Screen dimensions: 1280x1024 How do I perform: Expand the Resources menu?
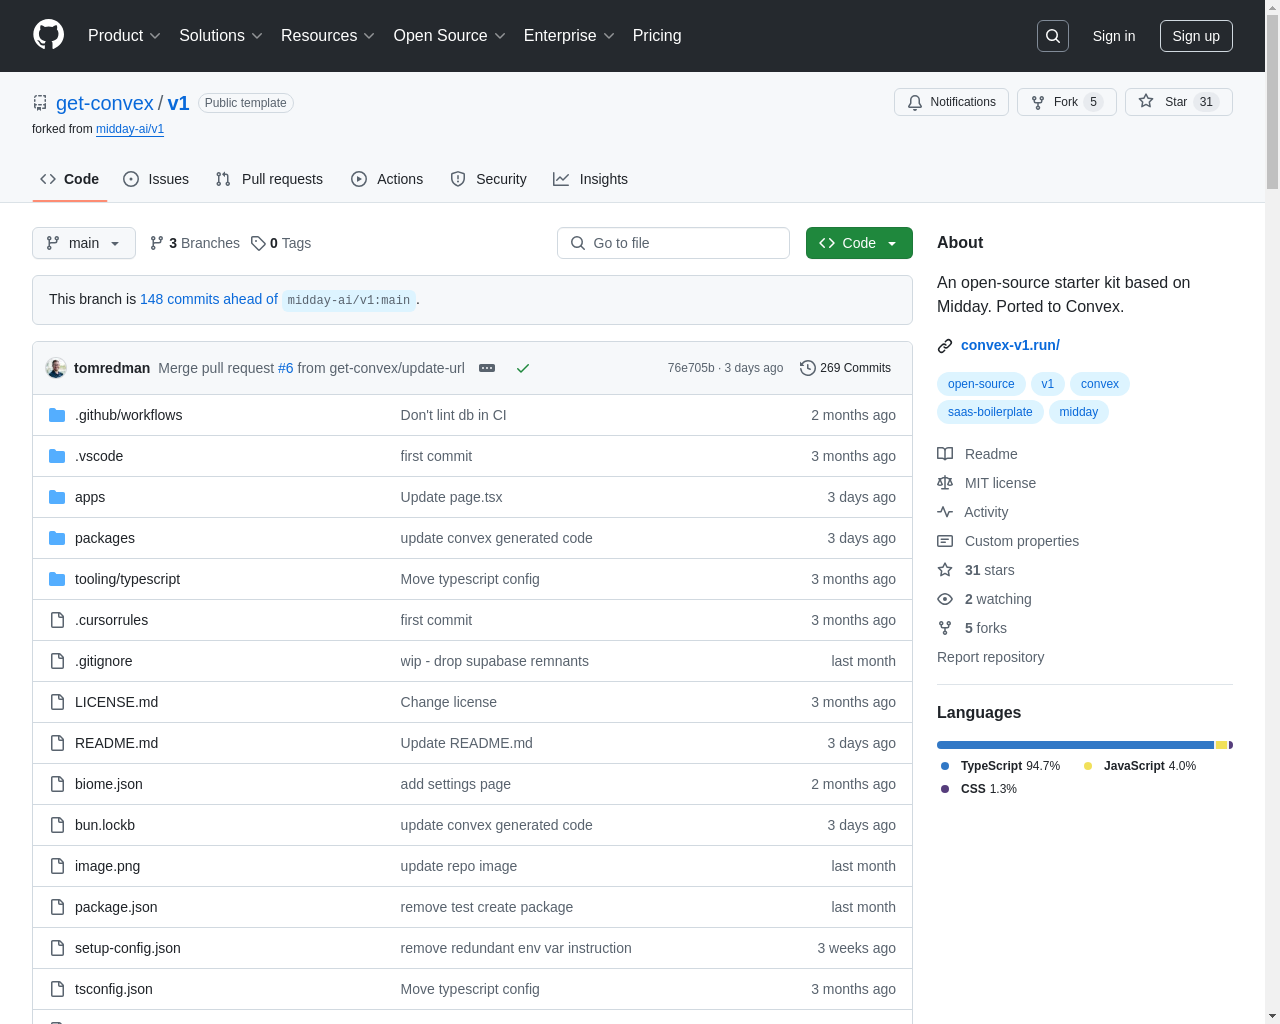point(328,36)
